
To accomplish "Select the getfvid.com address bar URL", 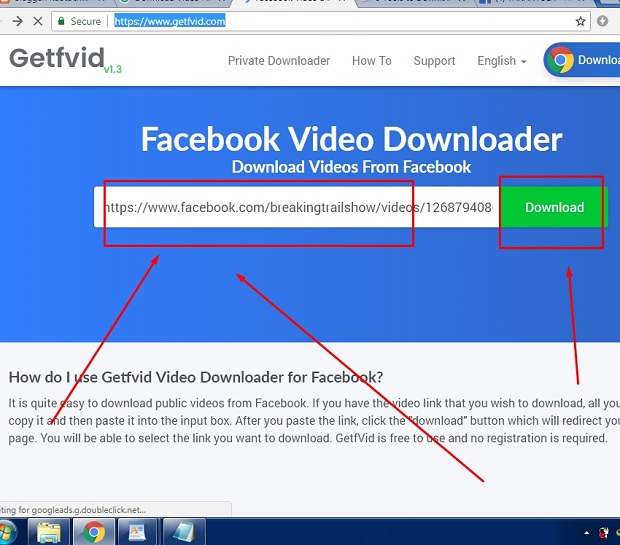I will 170,21.
